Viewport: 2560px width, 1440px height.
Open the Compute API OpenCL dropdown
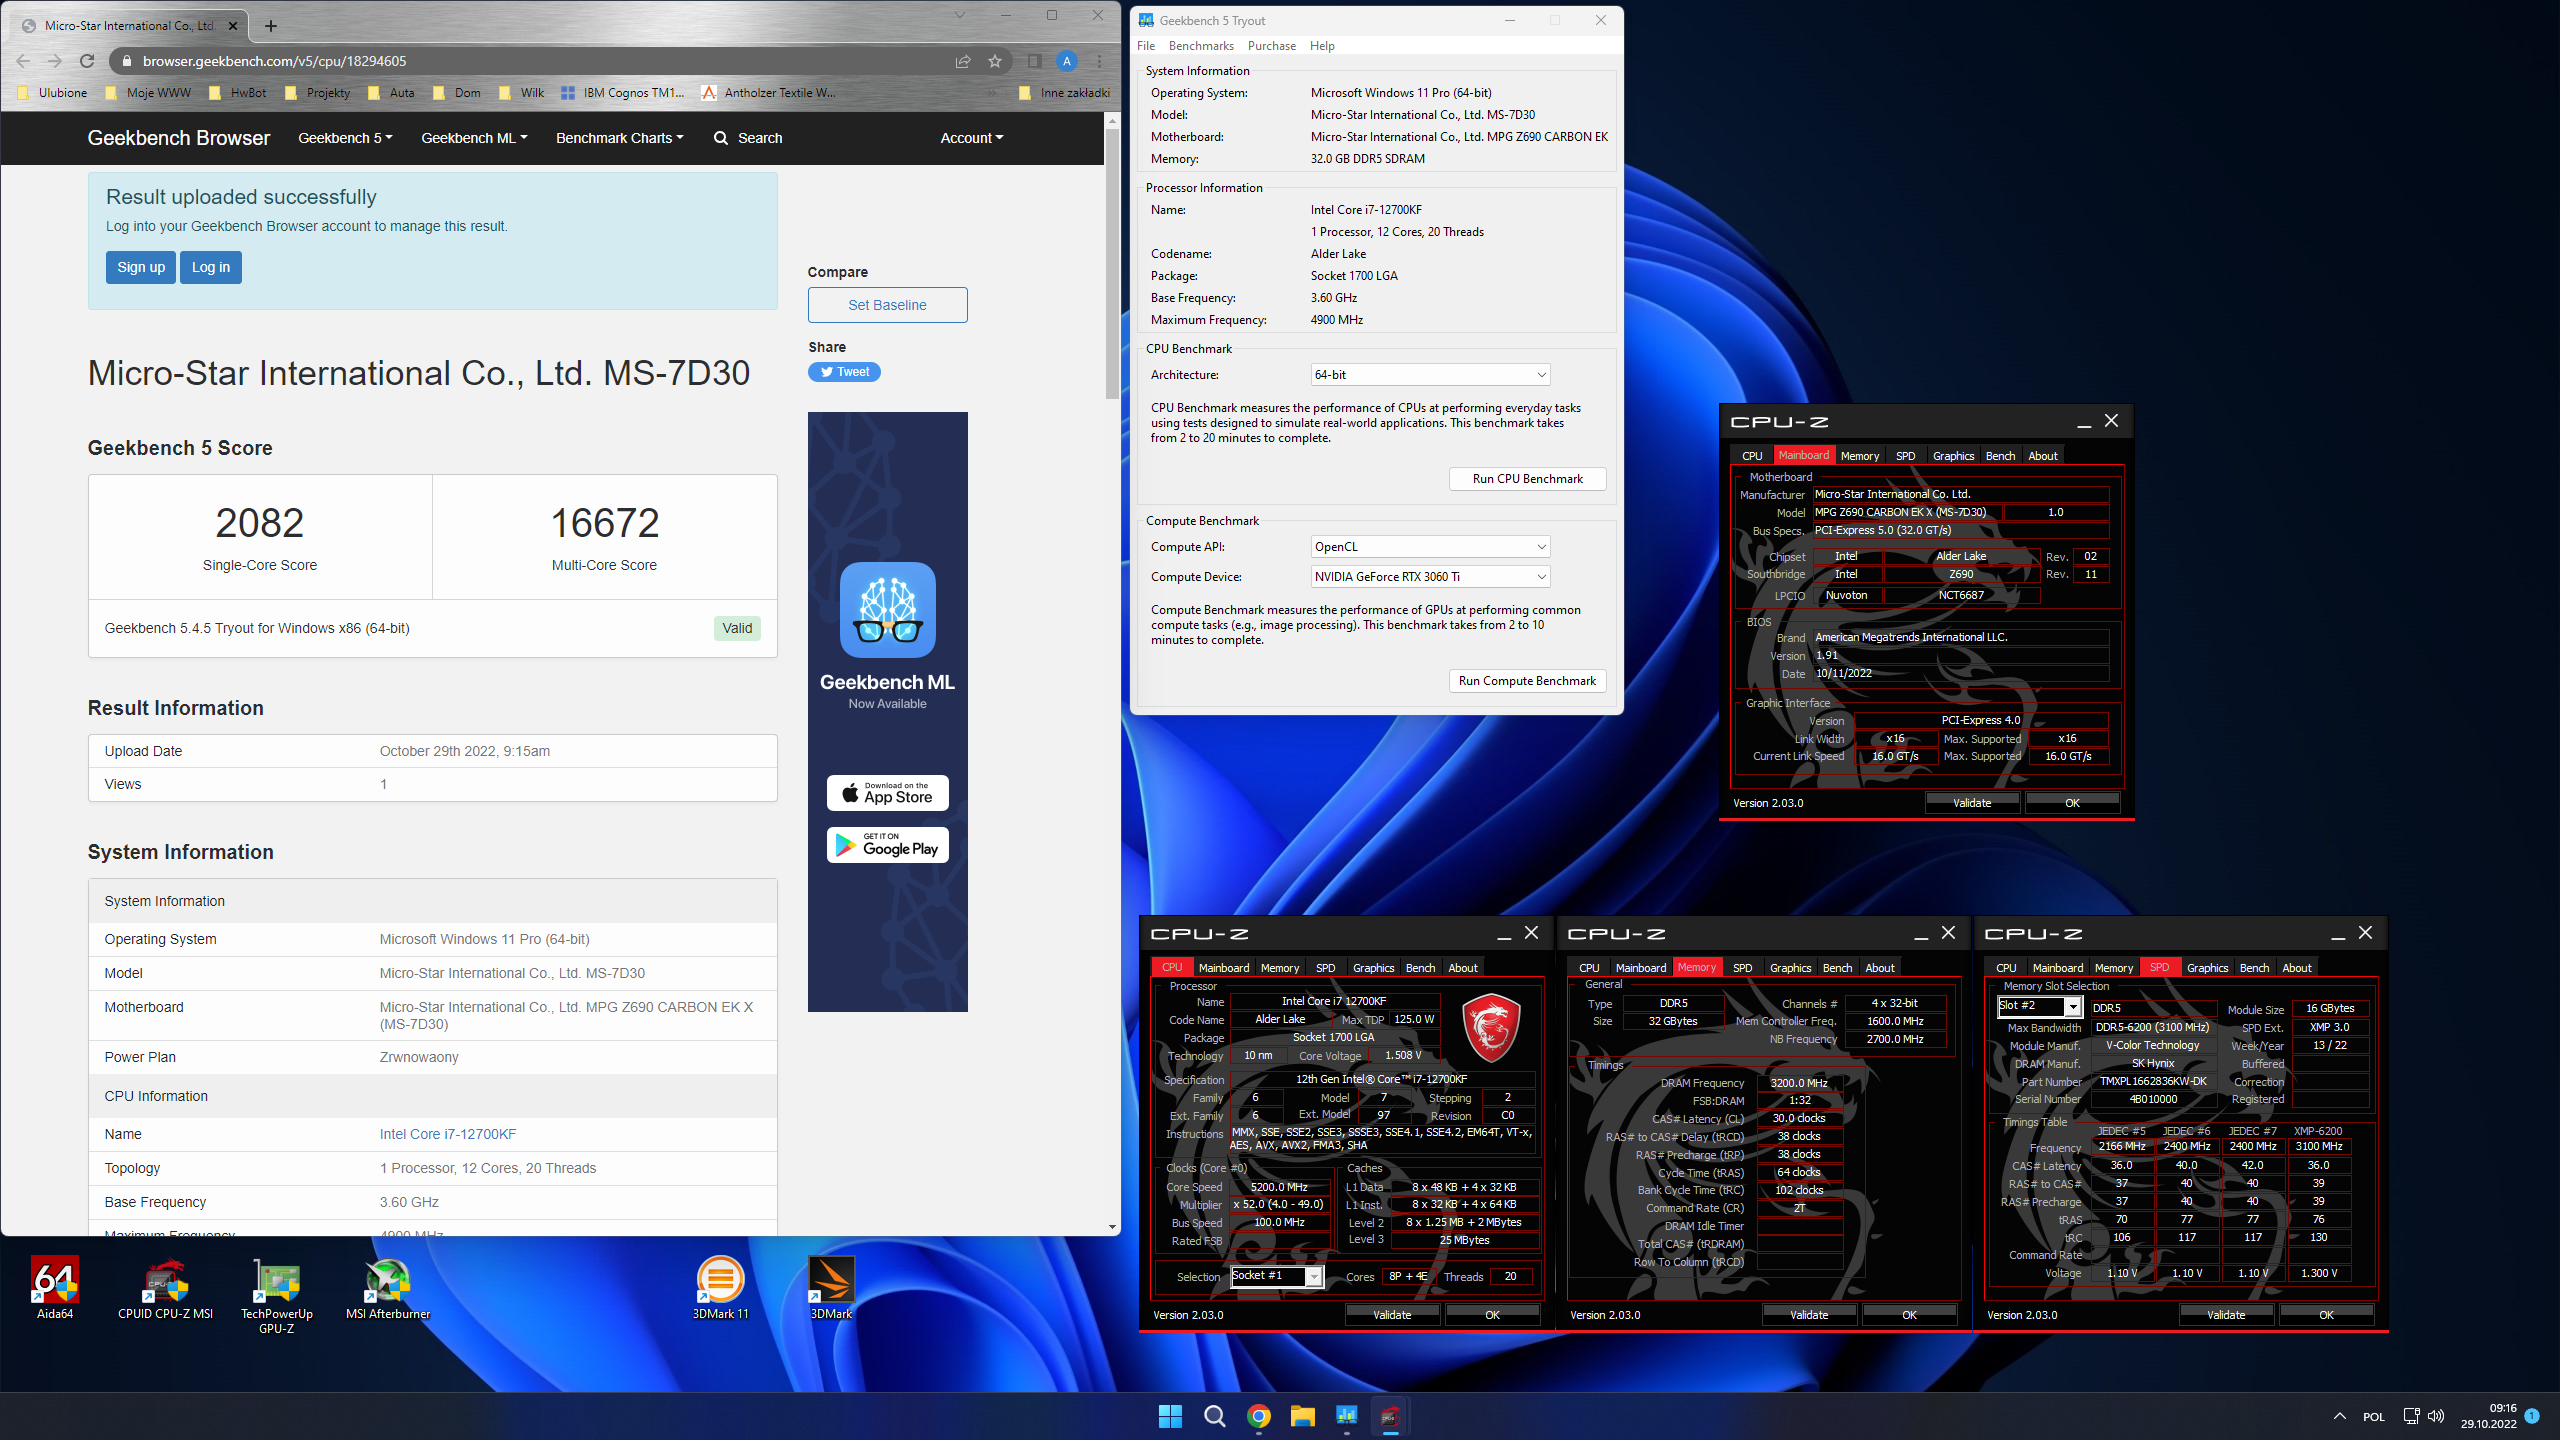click(1430, 547)
